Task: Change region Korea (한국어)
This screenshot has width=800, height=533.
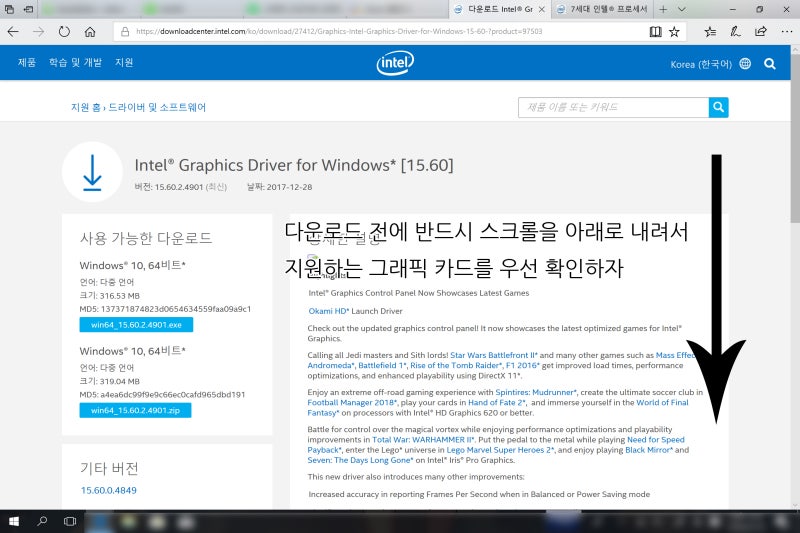Action: (701, 64)
